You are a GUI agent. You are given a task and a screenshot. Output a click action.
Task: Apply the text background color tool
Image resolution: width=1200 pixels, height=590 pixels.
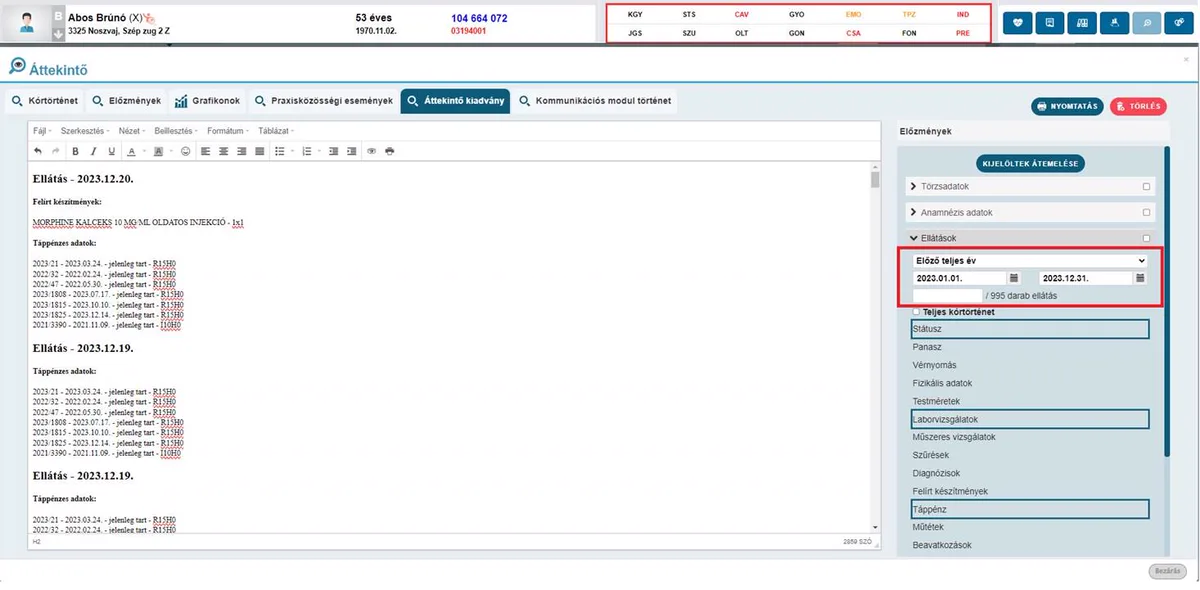(x=158, y=151)
